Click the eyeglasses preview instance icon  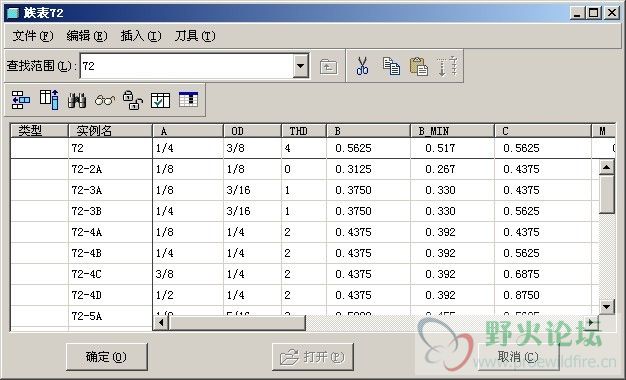point(105,100)
